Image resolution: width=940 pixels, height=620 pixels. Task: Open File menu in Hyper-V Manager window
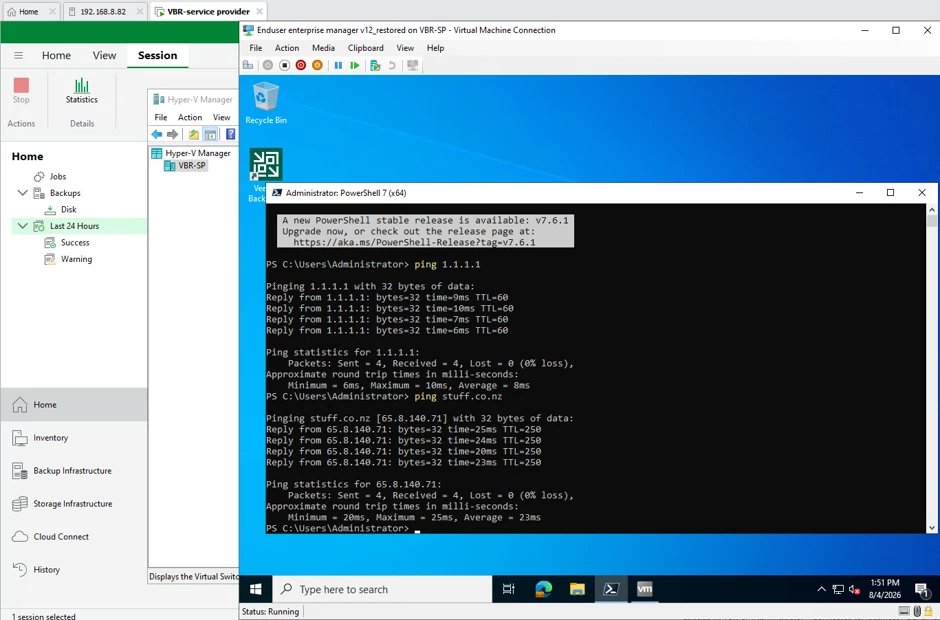161,118
